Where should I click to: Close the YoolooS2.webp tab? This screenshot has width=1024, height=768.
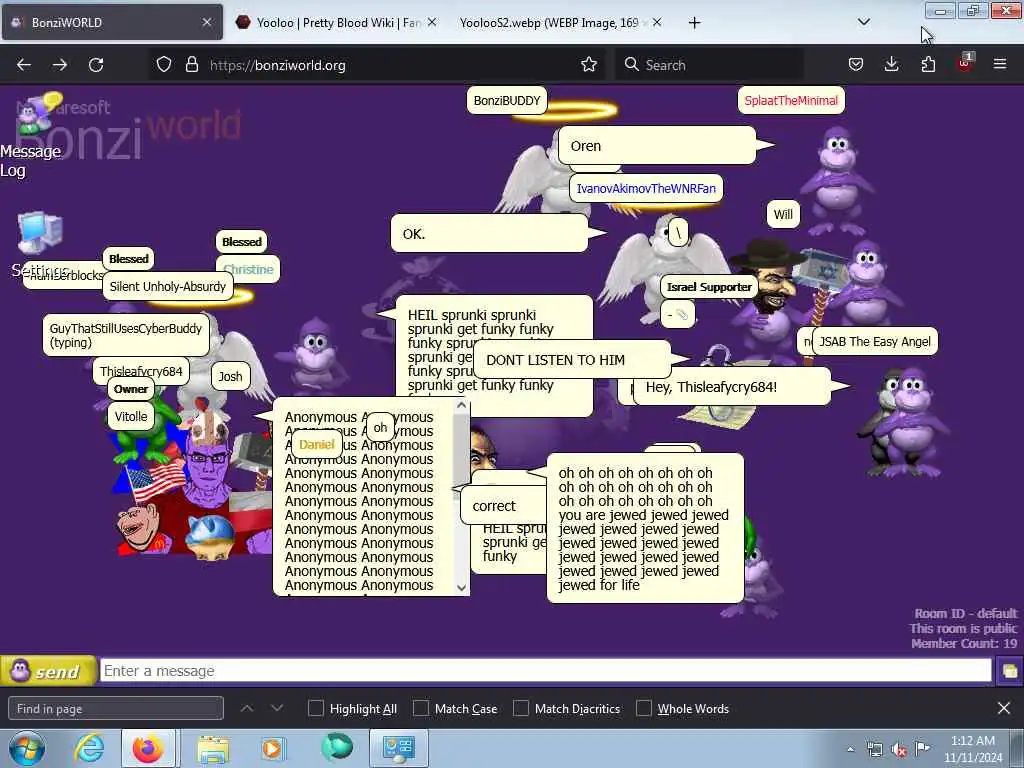pos(657,22)
